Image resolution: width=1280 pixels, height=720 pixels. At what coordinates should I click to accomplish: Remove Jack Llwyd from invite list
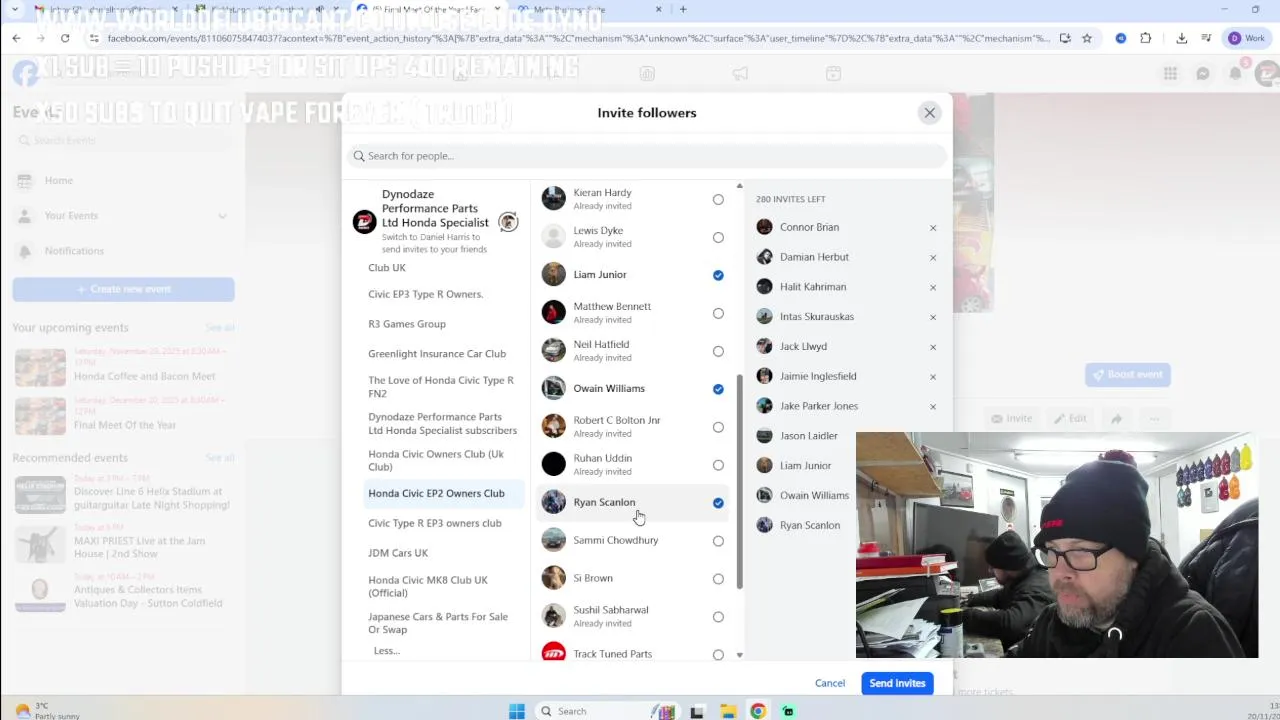point(933,347)
